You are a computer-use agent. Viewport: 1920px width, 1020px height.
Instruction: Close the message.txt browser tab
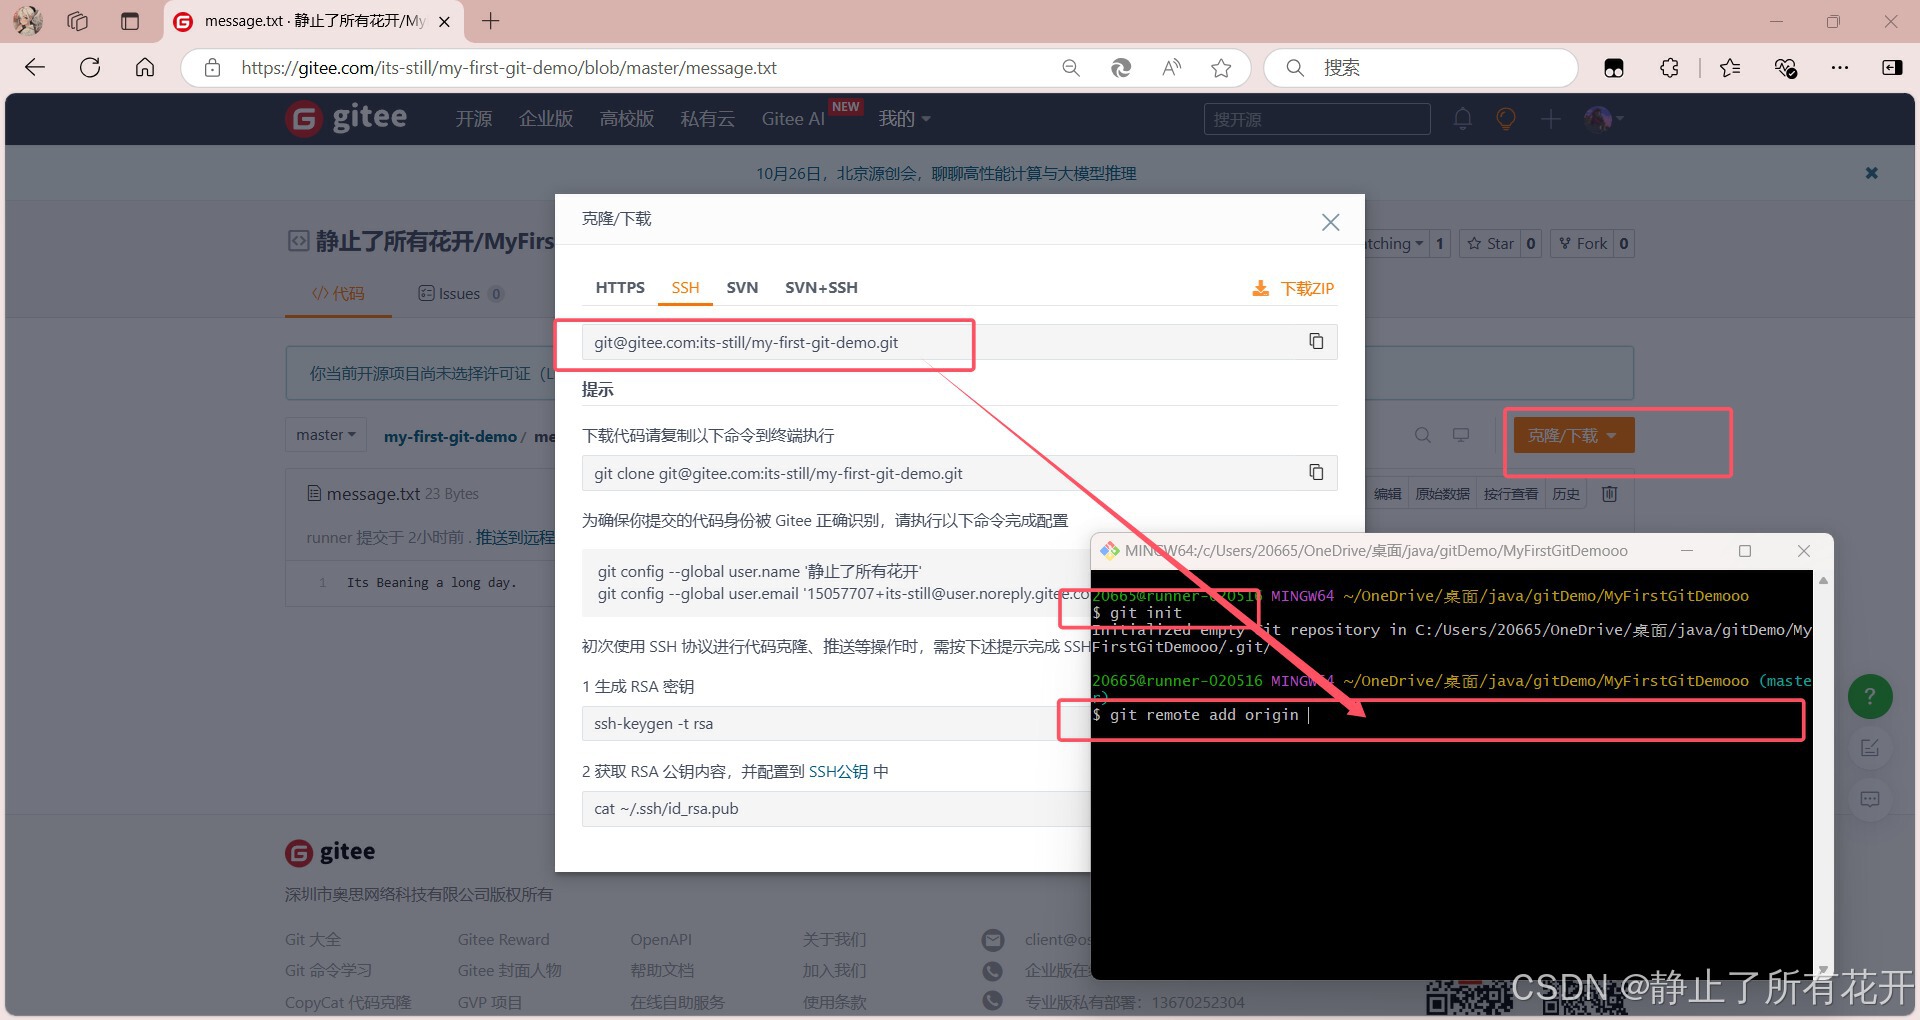(444, 21)
